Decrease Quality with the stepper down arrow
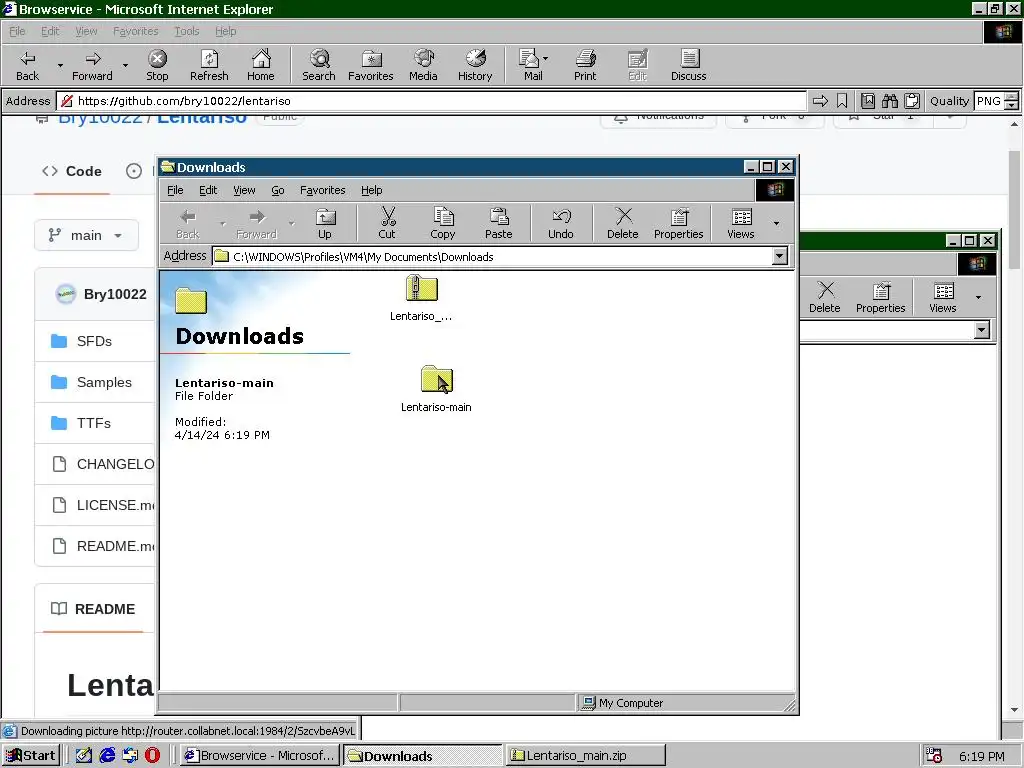The width and height of the screenshot is (1024, 768). click(x=1012, y=105)
